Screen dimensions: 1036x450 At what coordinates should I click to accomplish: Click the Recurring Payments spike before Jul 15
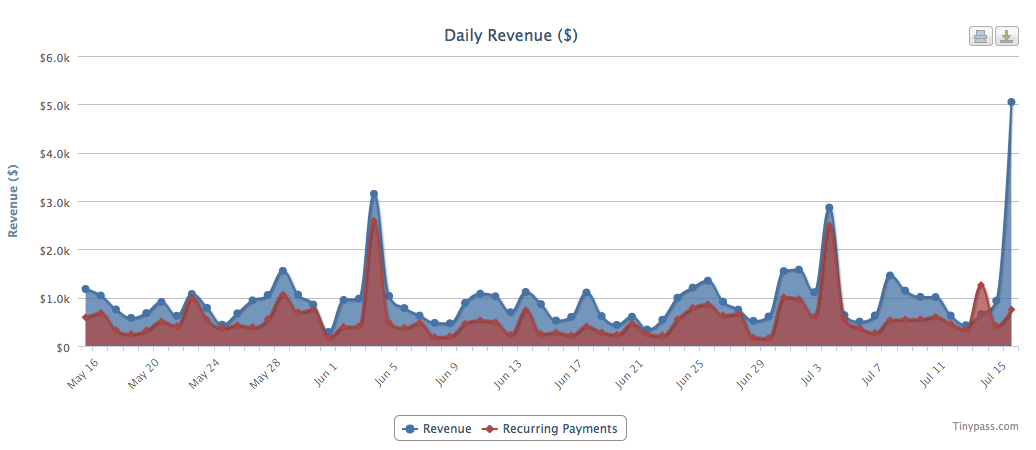[981, 286]
